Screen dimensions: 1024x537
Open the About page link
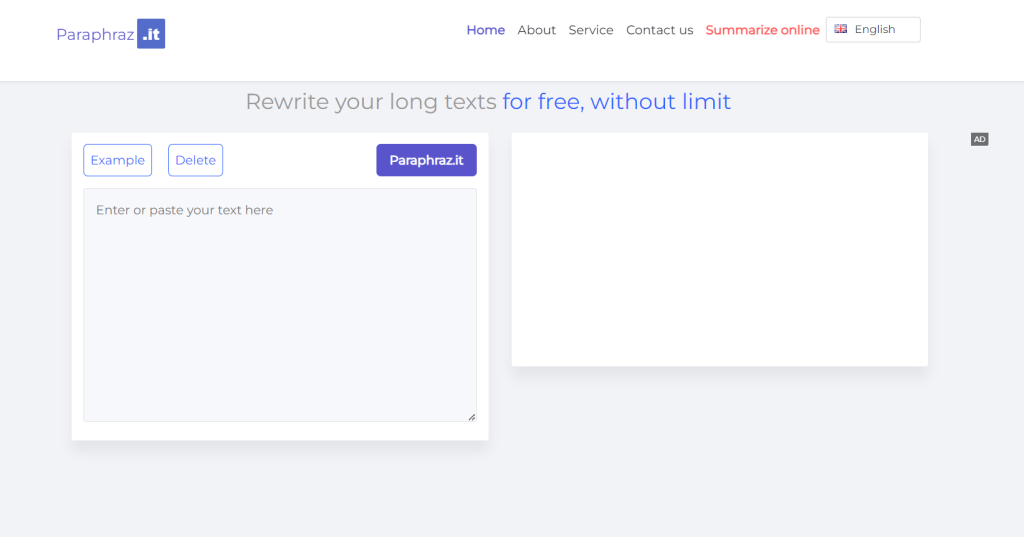[536, 30]
